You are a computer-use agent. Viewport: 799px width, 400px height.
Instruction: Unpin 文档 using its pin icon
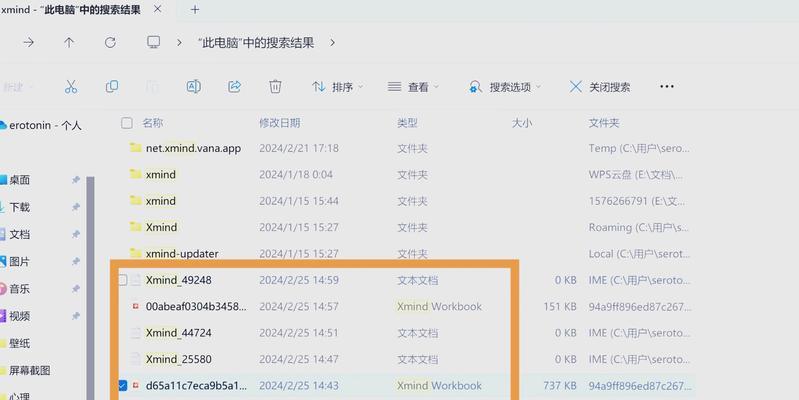[76, 234]
